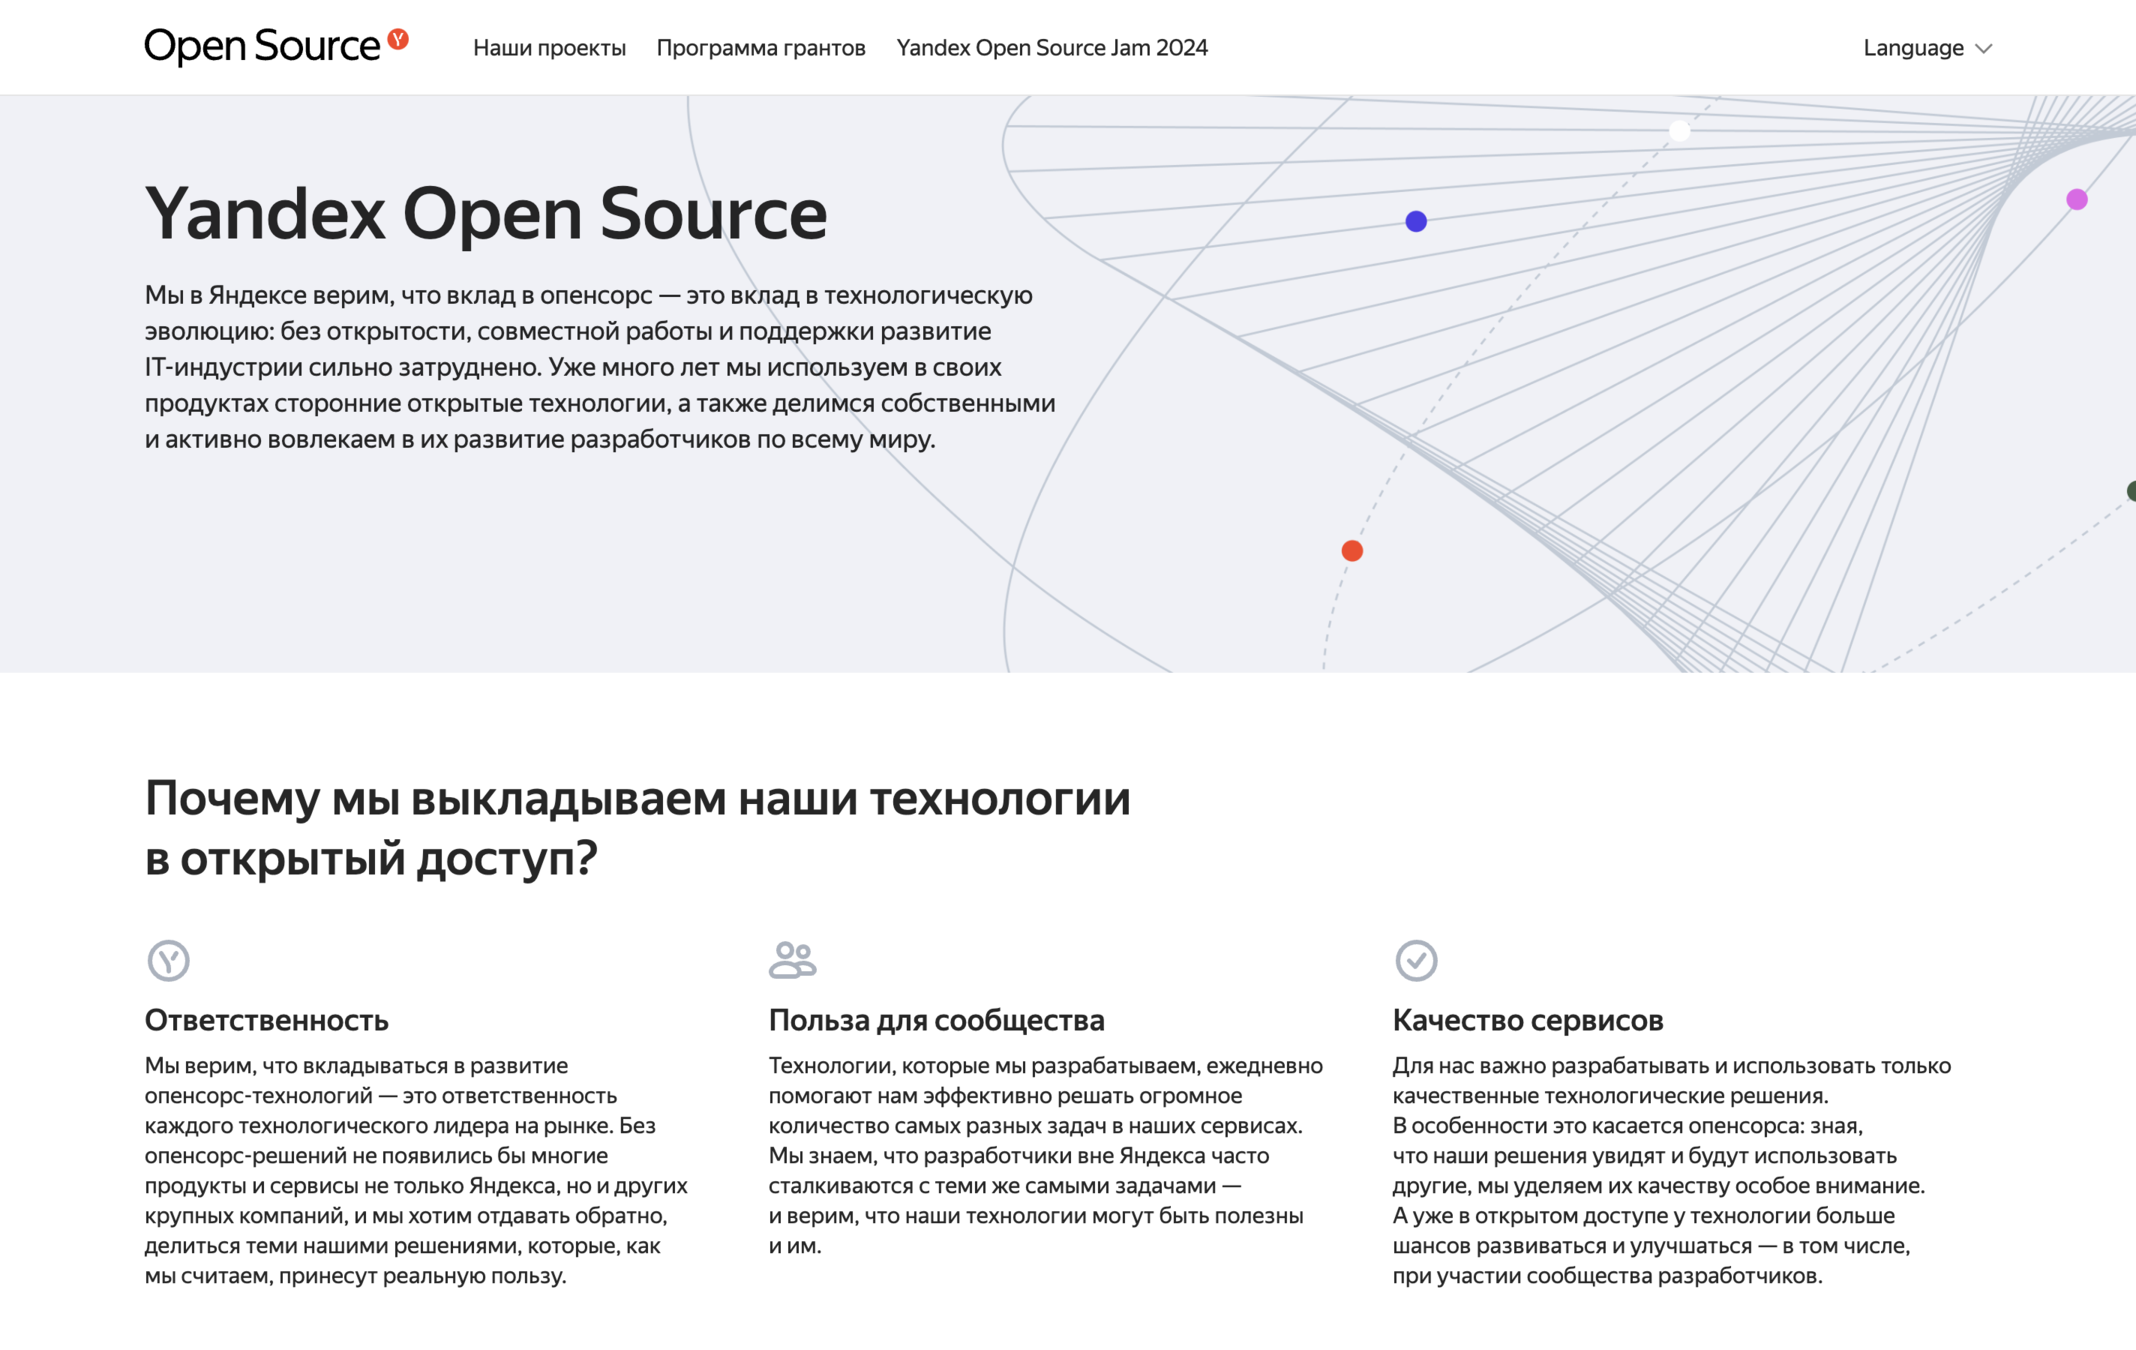Click the Yandex Y circle icon above Ответственность
This screenshot has width=2136, height=1350.
[168, 960]
